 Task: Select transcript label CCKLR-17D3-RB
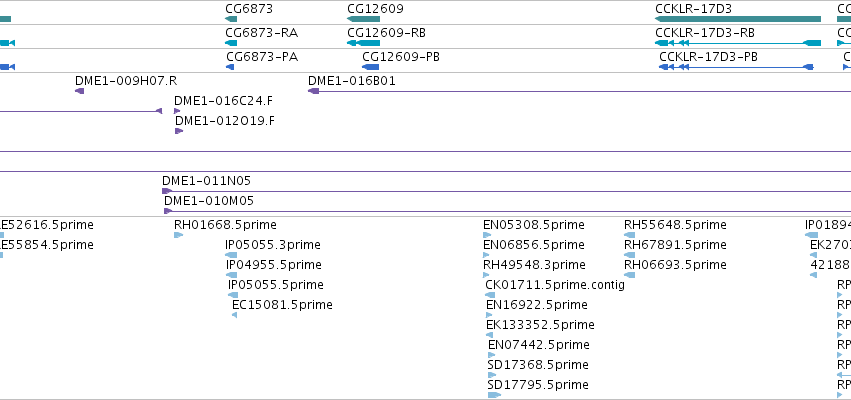point(705,33)
